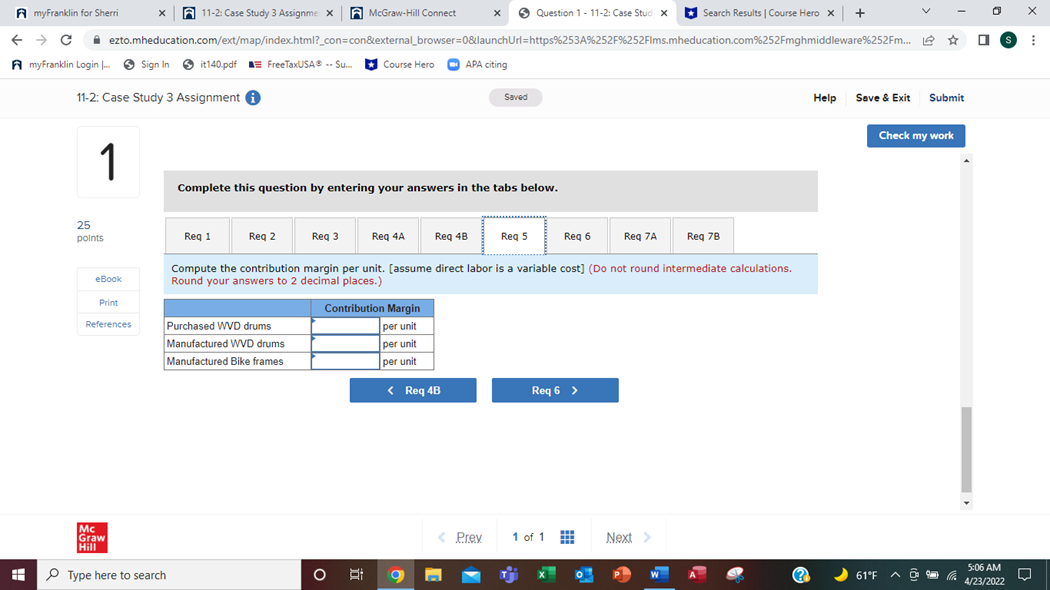Click the Purchased WVD drums answer field
The height and width of the screenshot is (590, 1050).
coord(344,325)
